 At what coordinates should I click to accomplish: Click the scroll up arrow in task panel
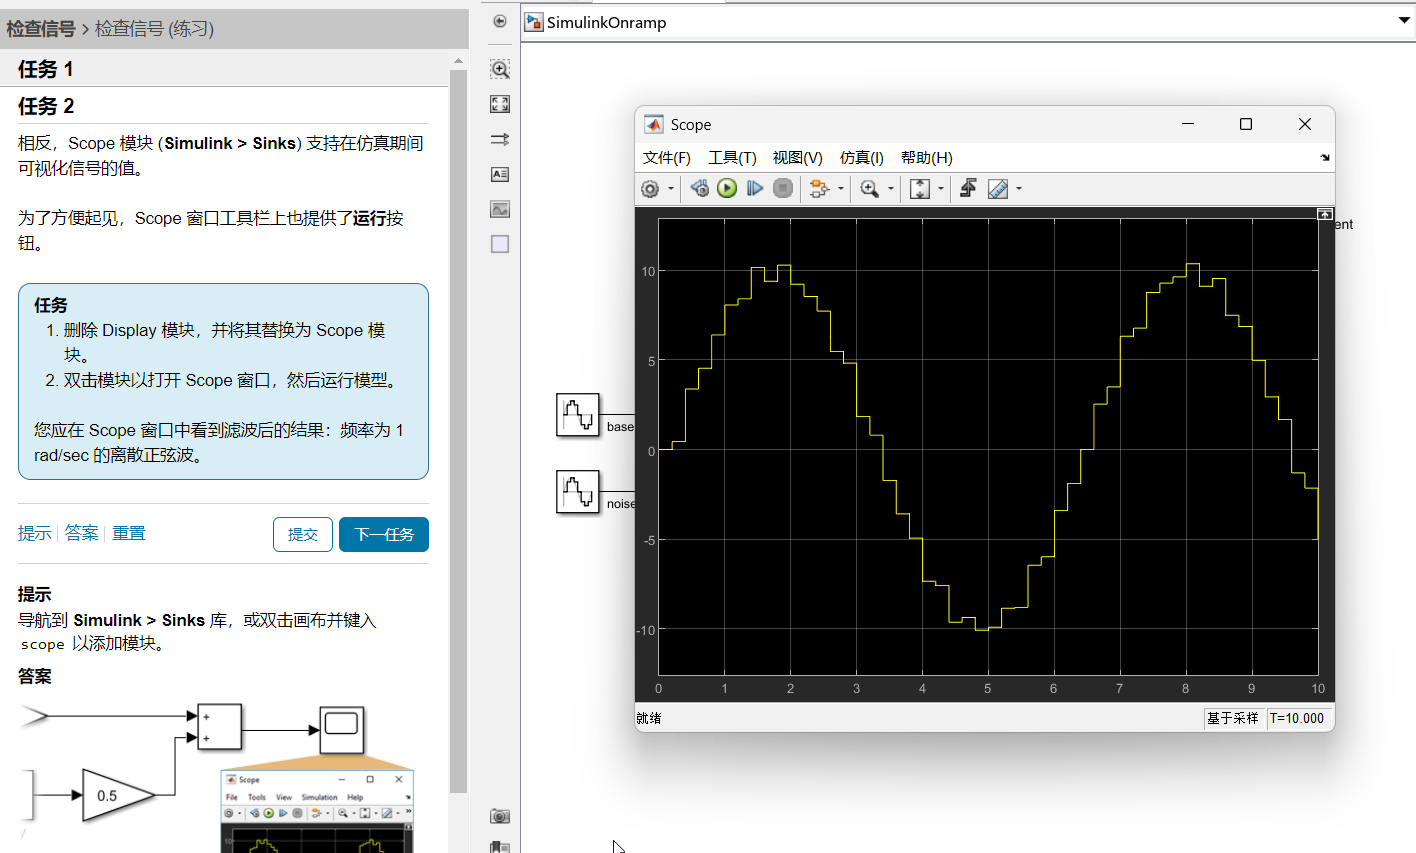click(458, 61)
